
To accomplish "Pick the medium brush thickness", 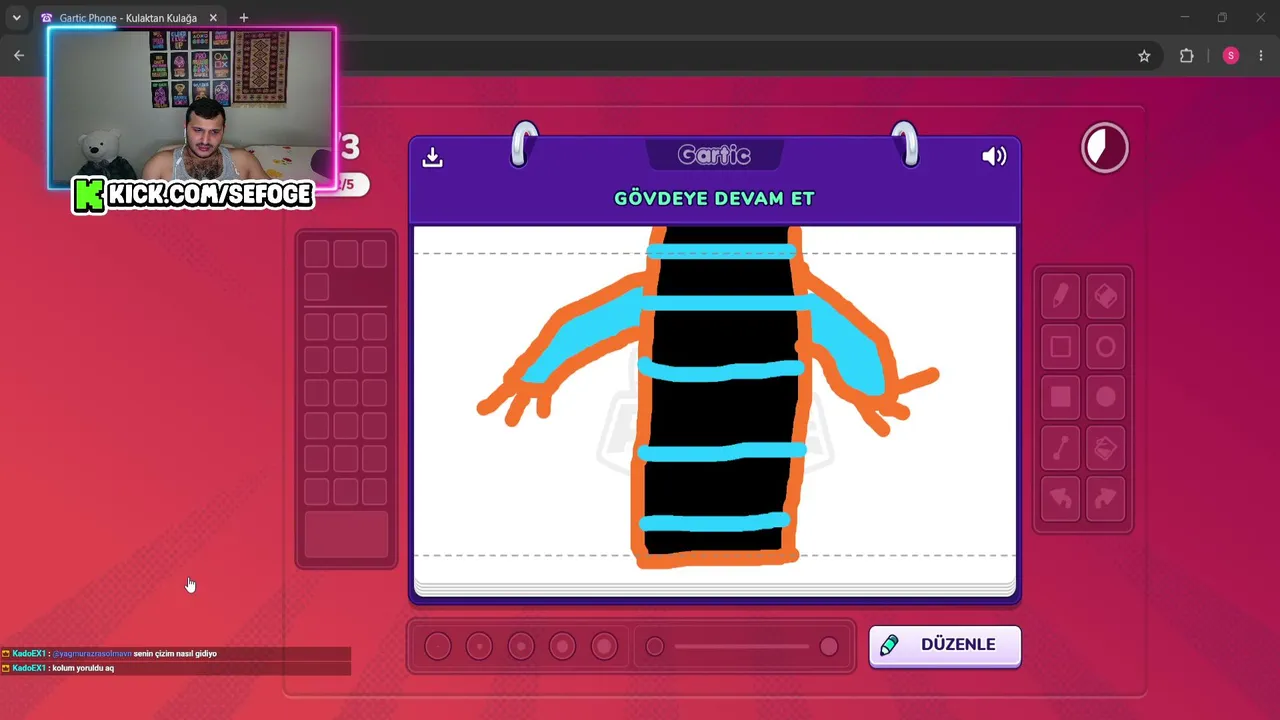I will pos(521,646).
